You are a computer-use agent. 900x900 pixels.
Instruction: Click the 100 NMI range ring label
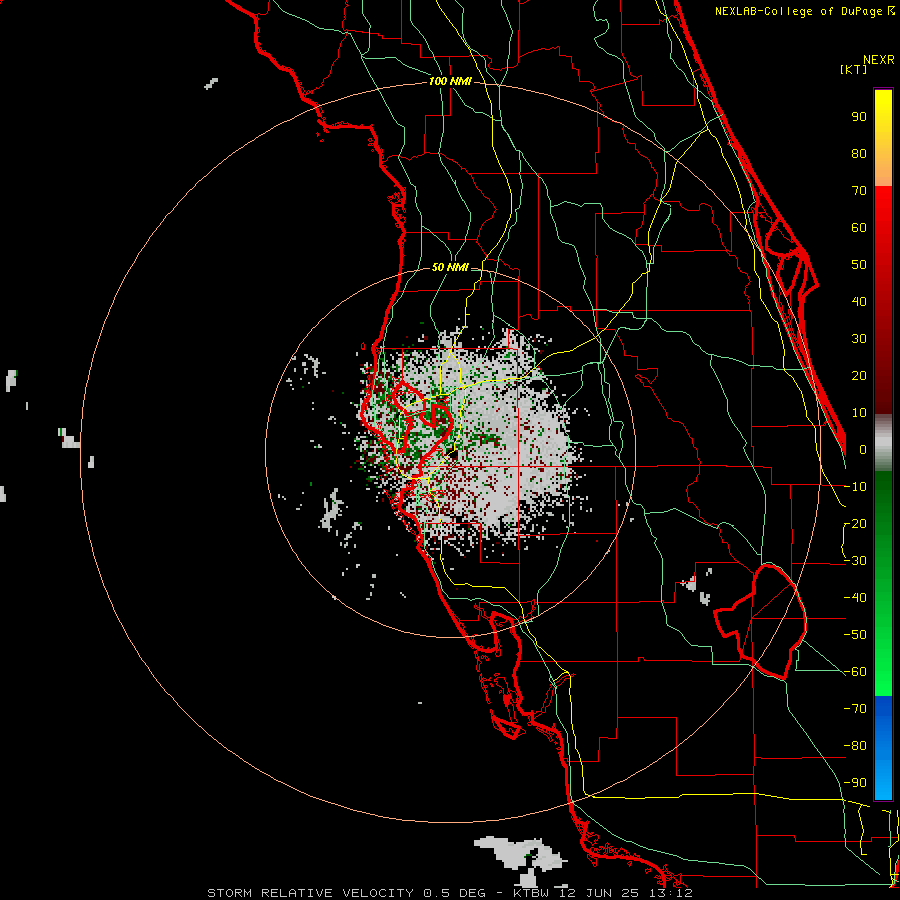[x=450, y=82]
